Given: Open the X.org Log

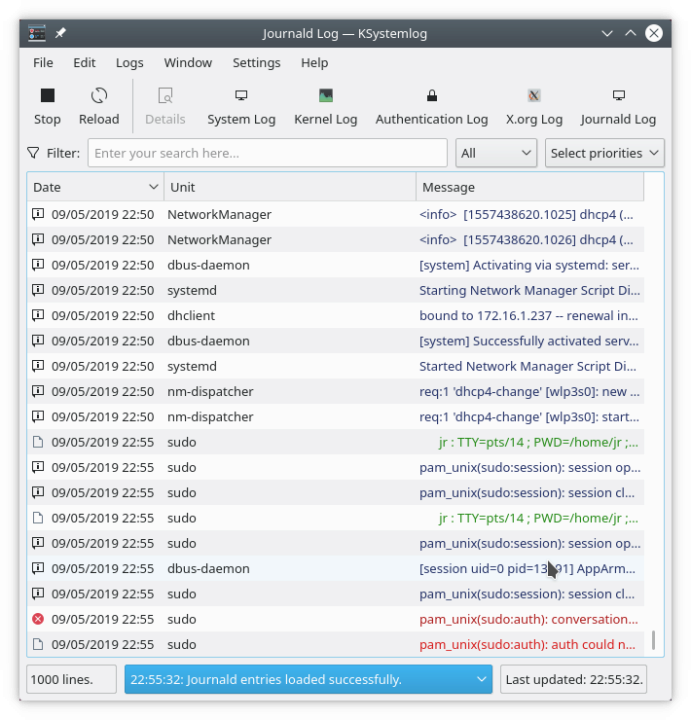Looking at the screenshot, I should click(534, 106).
